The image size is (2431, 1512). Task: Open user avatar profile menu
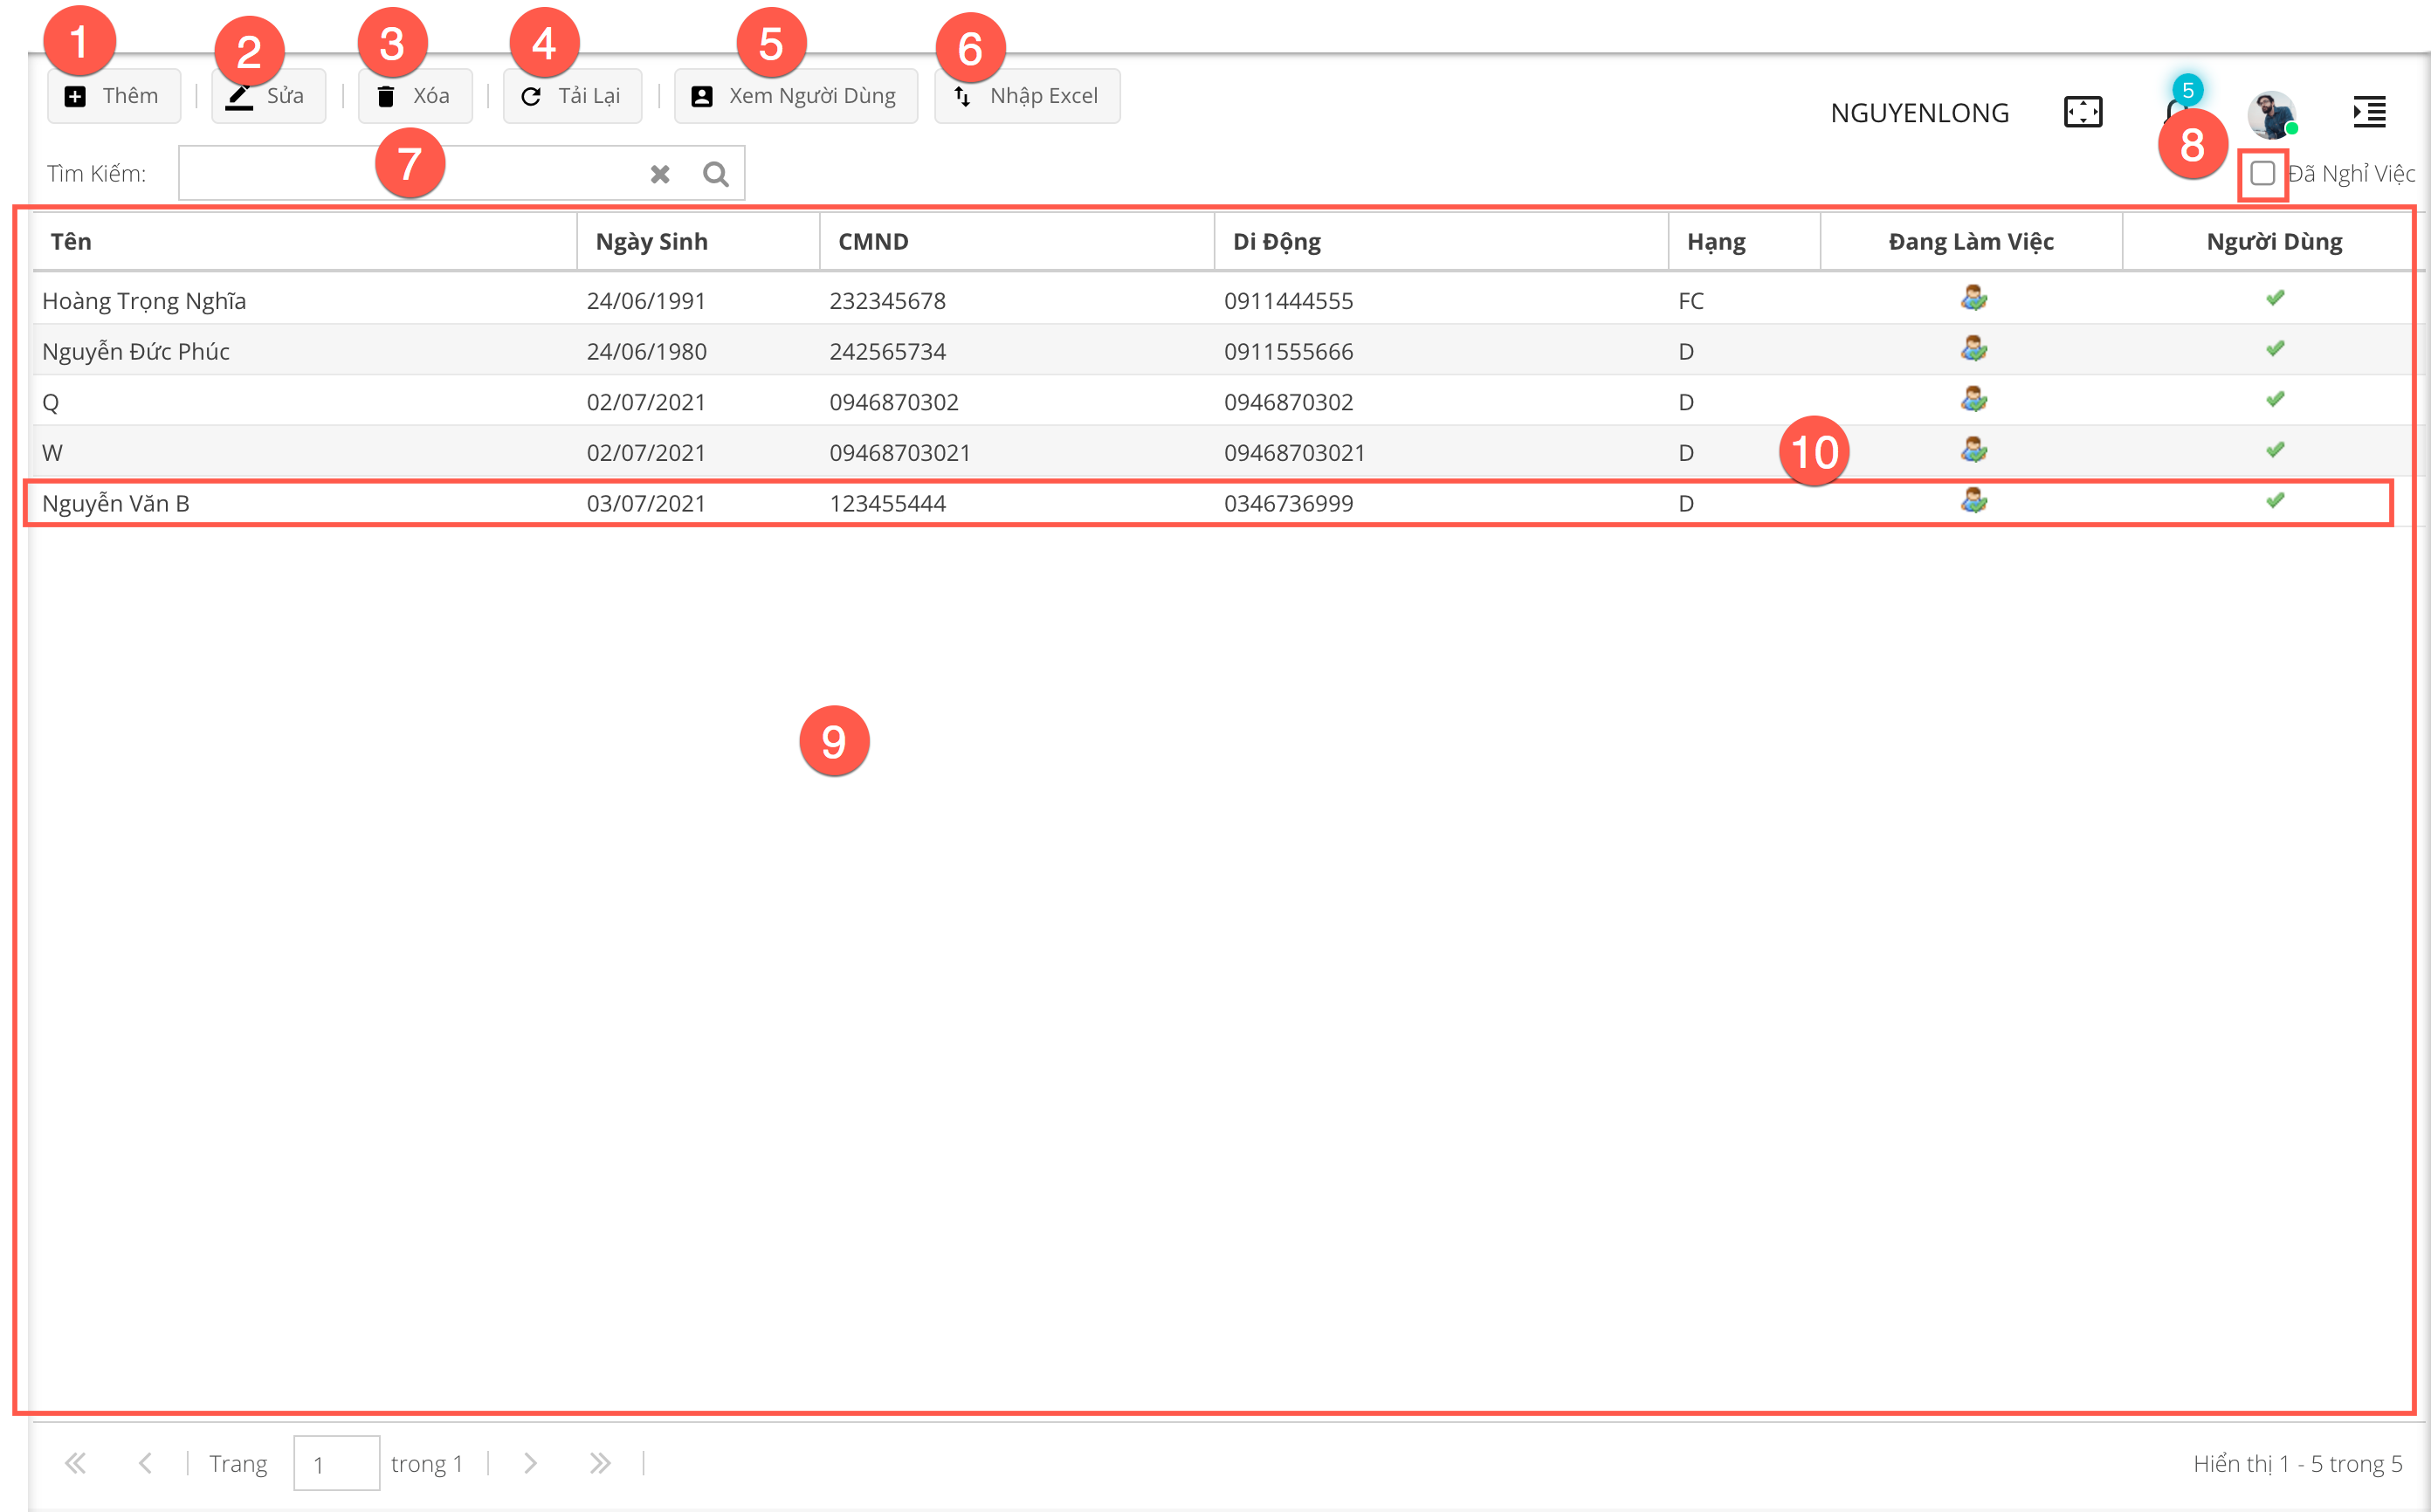click(x=2270, y=114)
